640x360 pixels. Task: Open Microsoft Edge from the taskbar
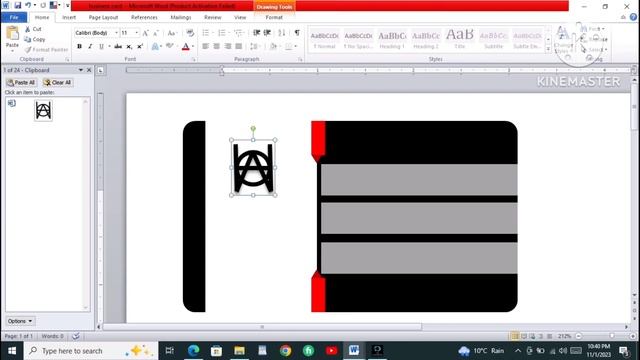(x=193, y=351)
